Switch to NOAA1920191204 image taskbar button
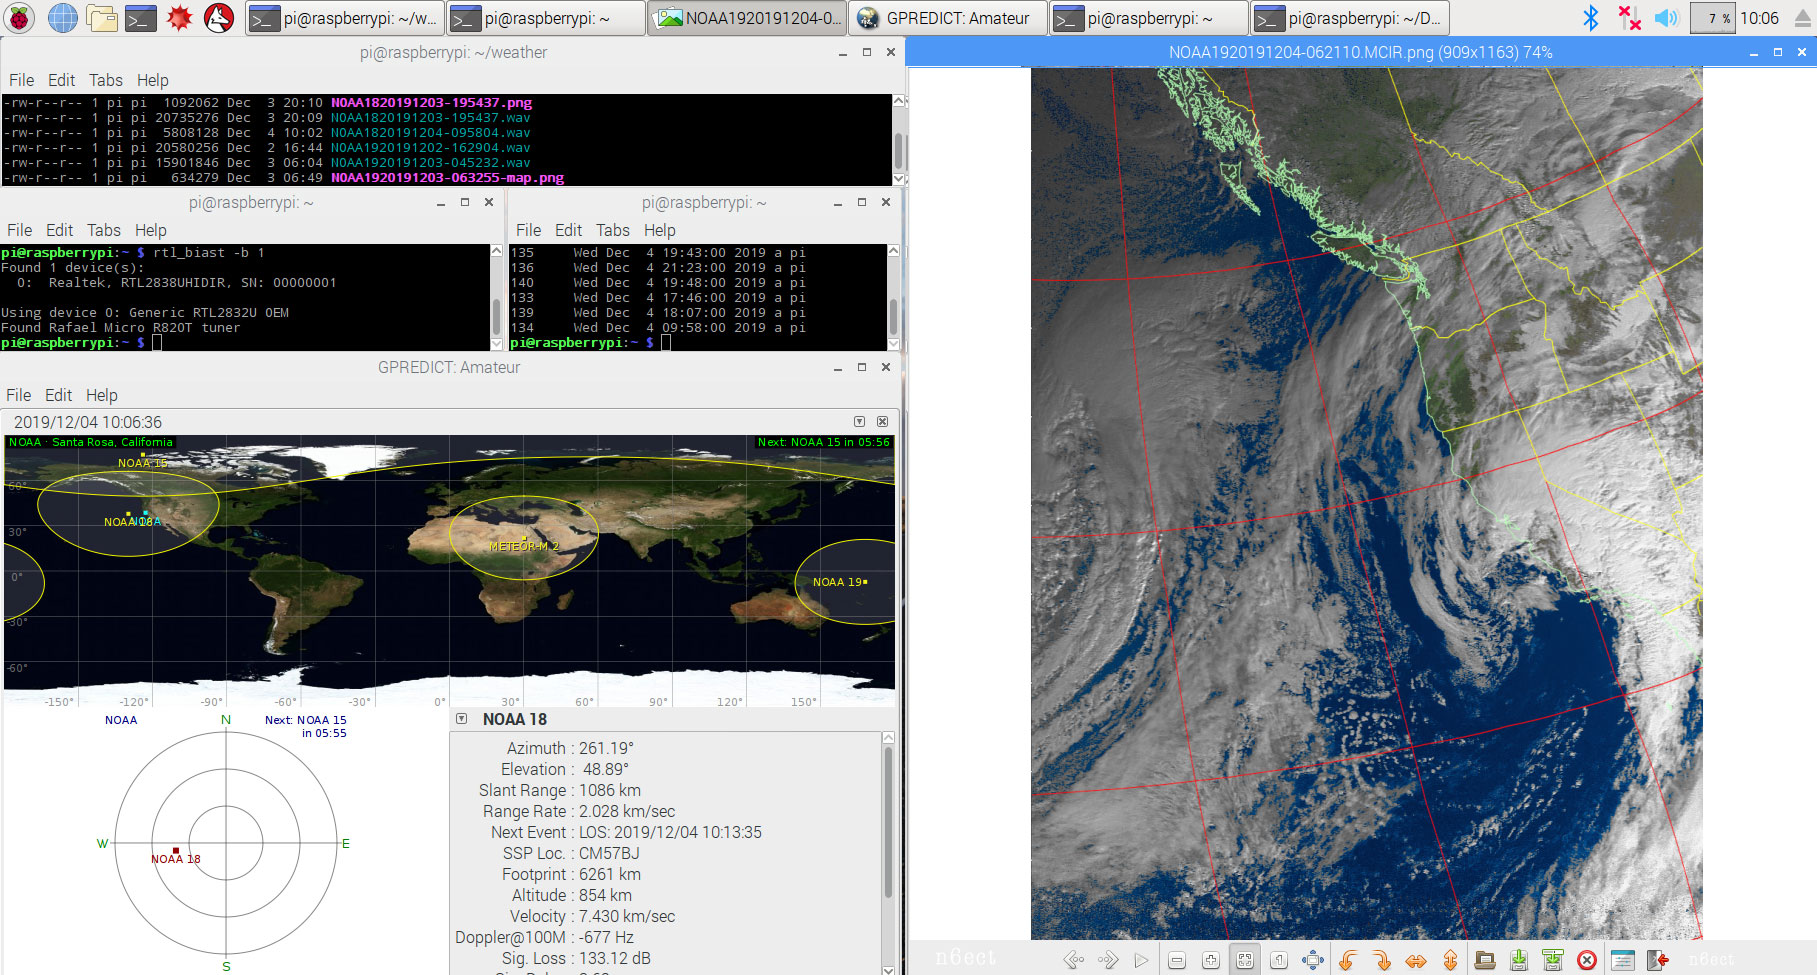 [747, 18]
